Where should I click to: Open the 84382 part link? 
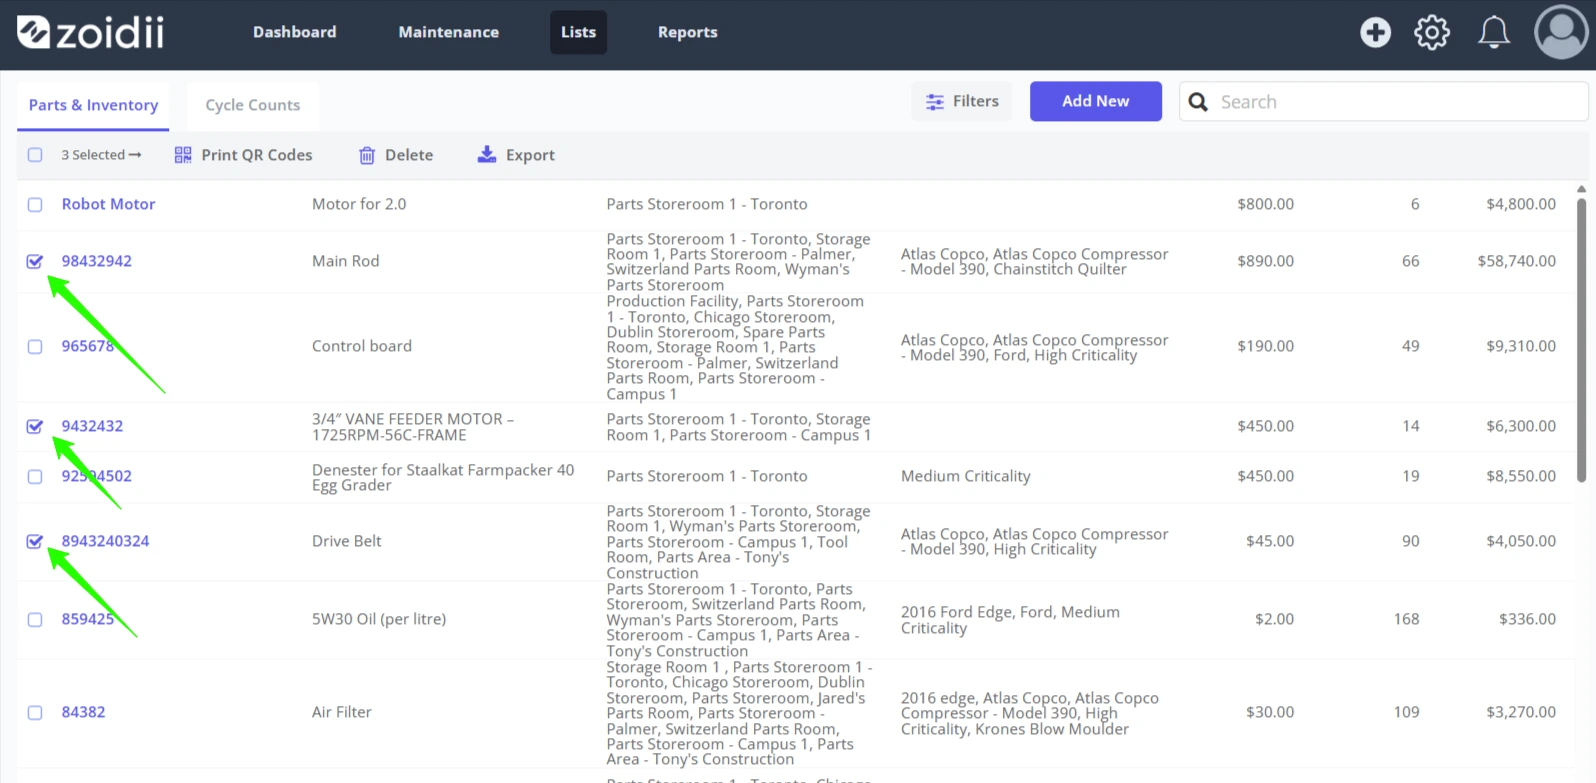pyautogui.click(x=83, y=712)
